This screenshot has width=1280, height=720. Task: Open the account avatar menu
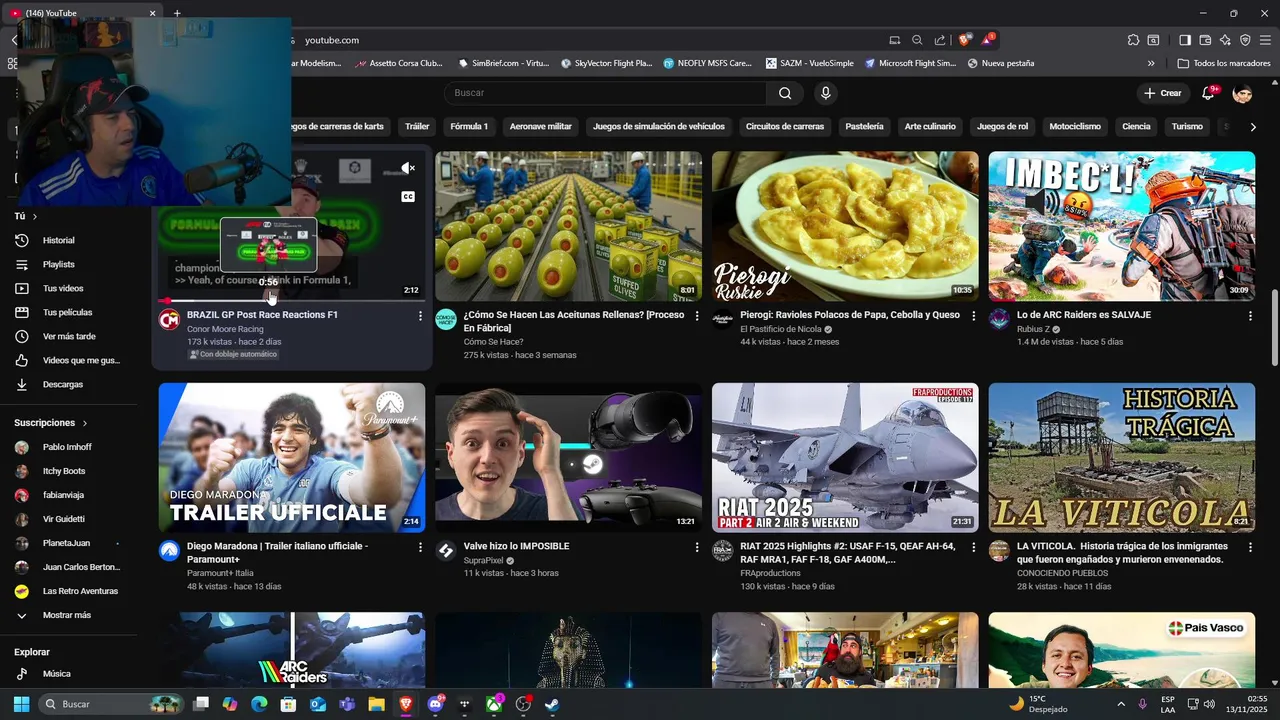point(1242,93)
